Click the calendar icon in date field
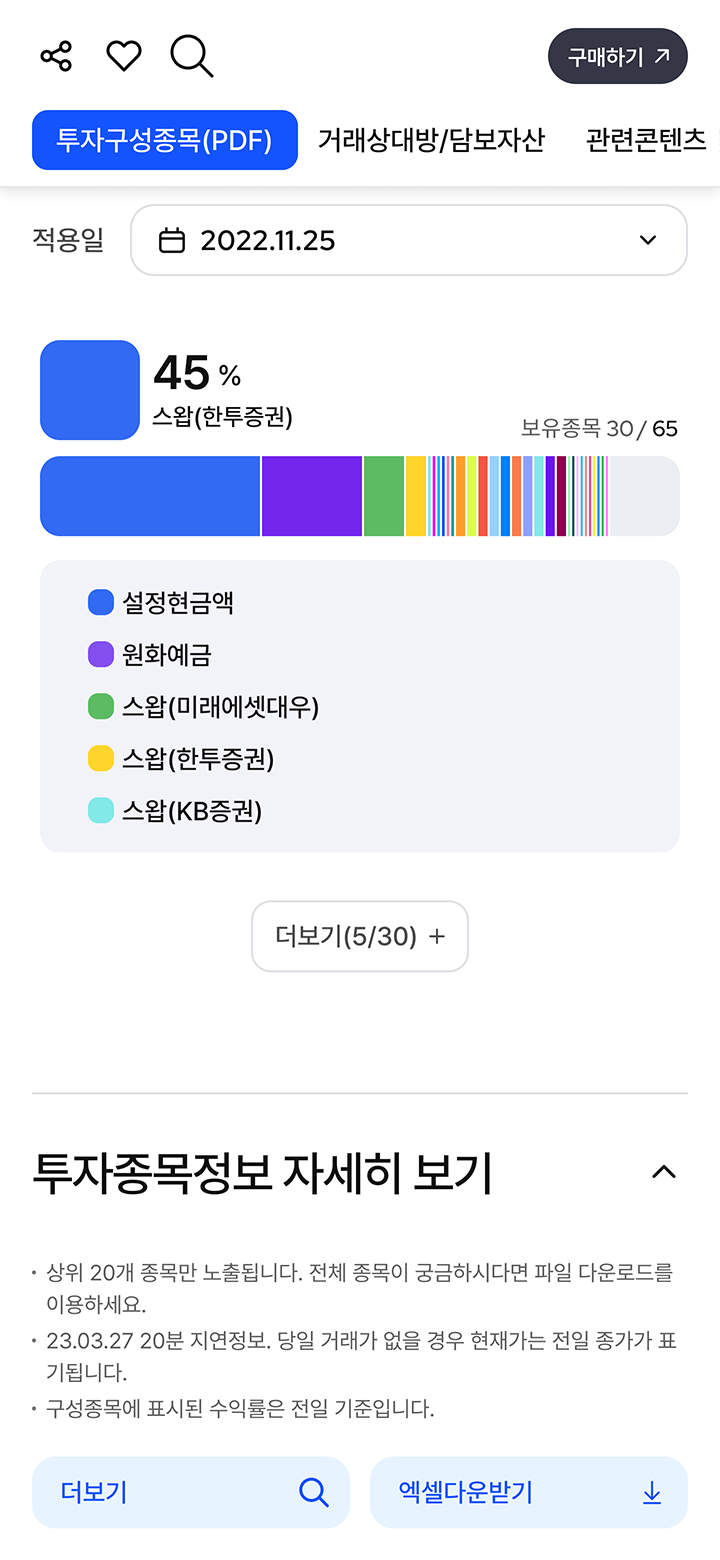 click(x=172, y=241)
